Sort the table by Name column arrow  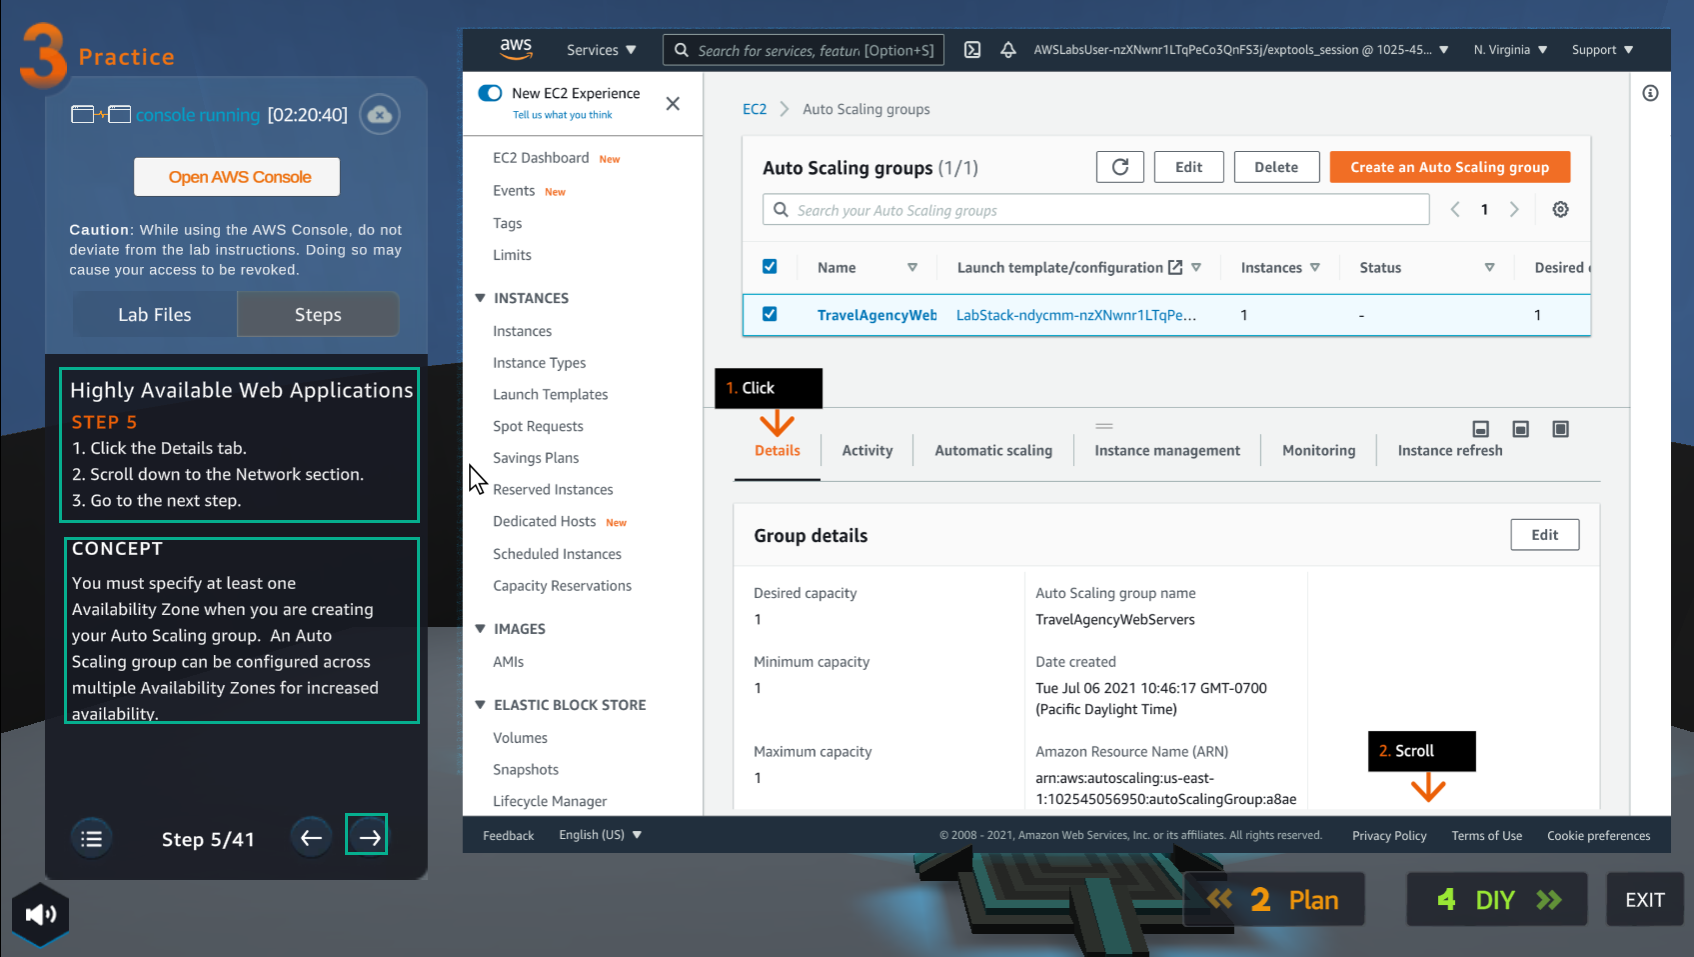point(912,267)
